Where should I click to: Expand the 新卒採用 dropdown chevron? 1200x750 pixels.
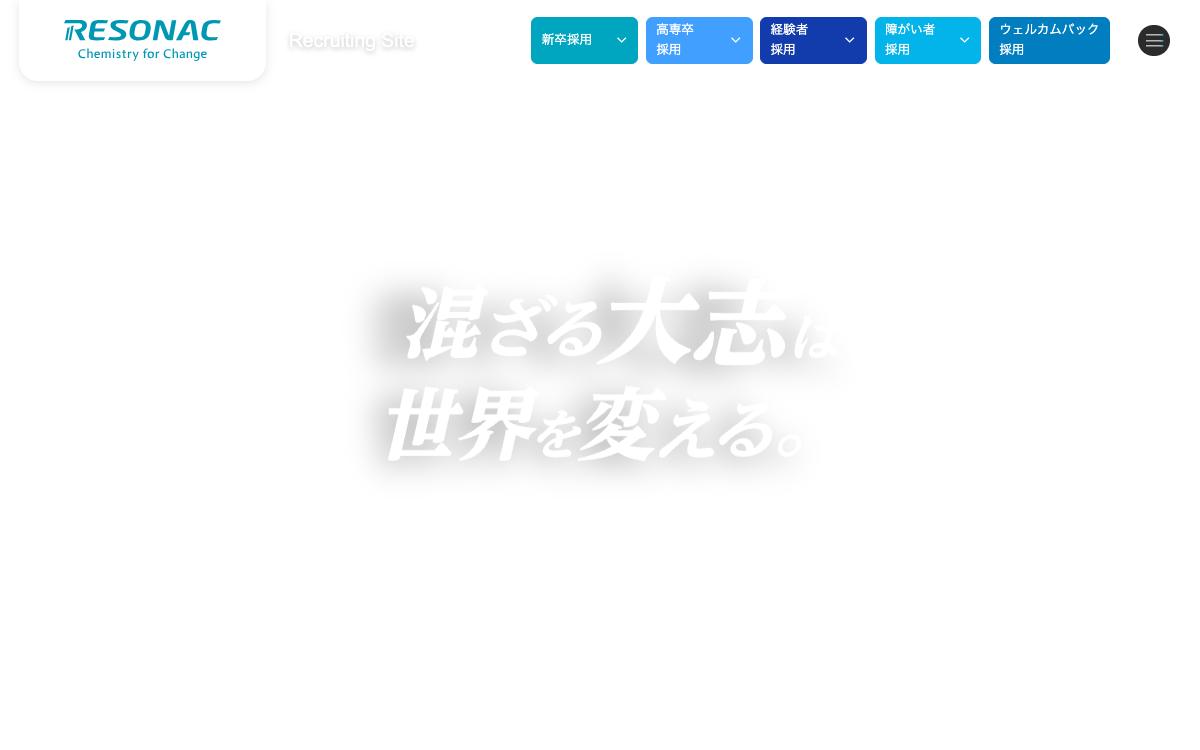tap(621, 40)
